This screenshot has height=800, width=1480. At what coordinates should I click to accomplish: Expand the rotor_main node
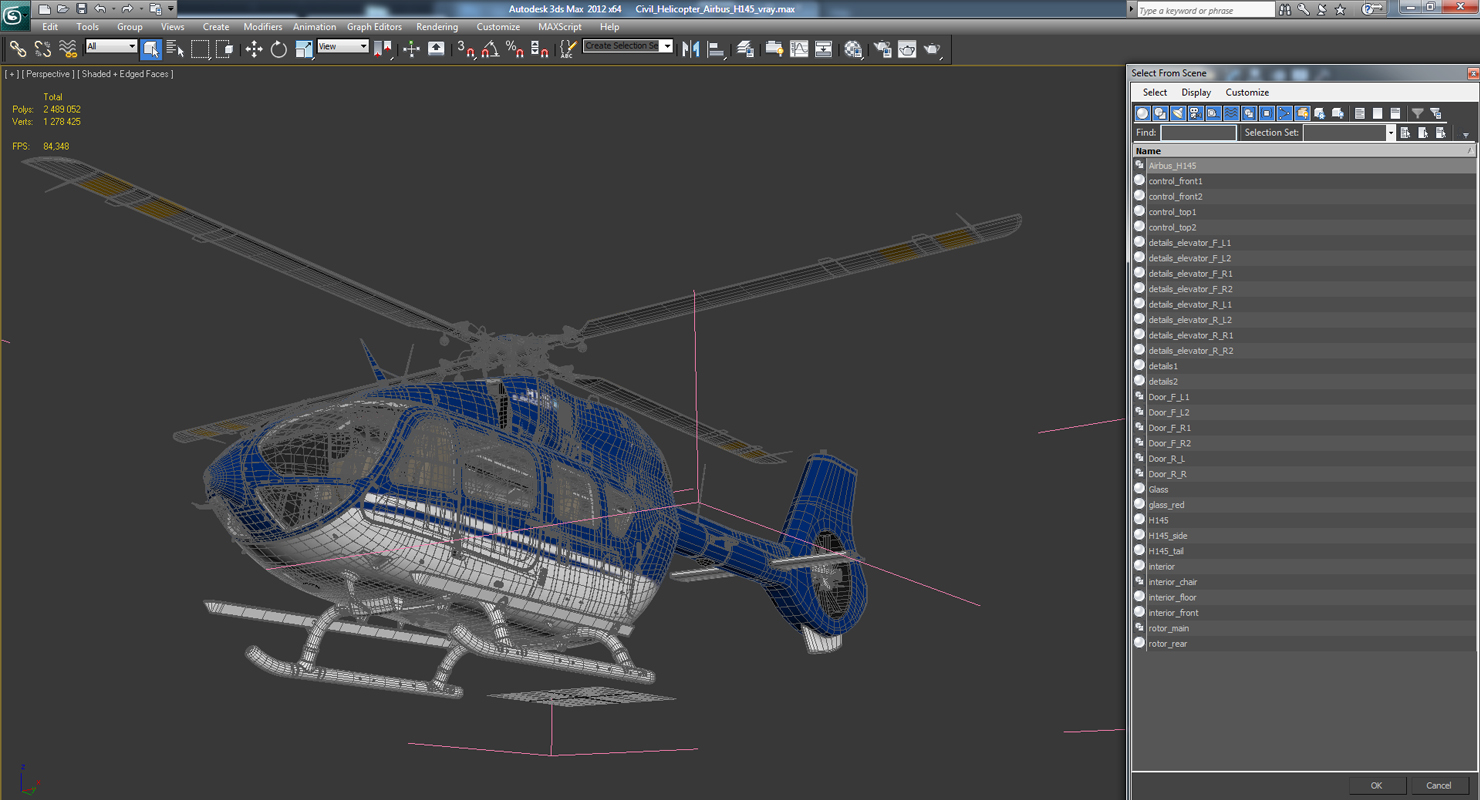pos(1139,627)
